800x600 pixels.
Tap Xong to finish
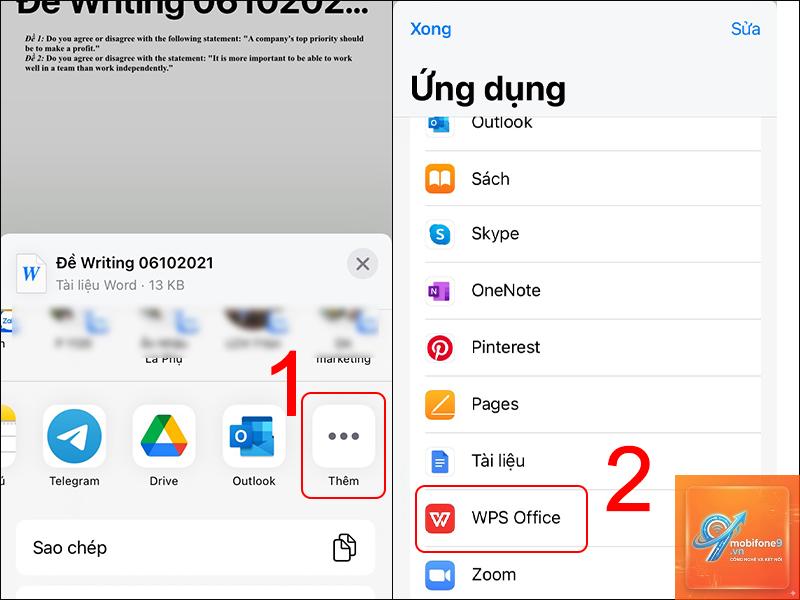(431, 29)
